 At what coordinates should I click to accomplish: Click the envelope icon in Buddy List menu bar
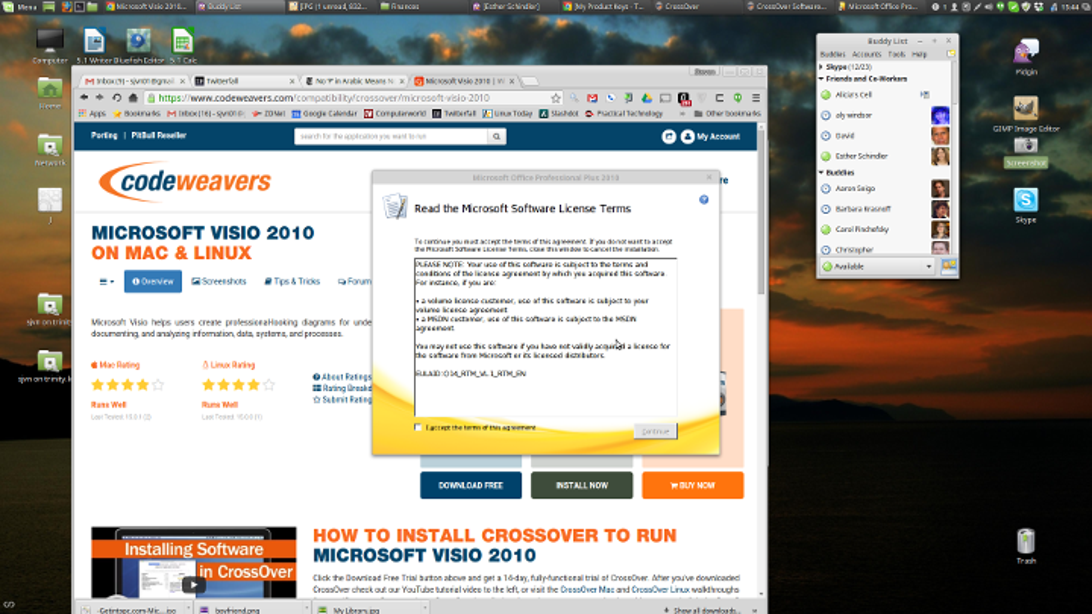tap(951, 54)
